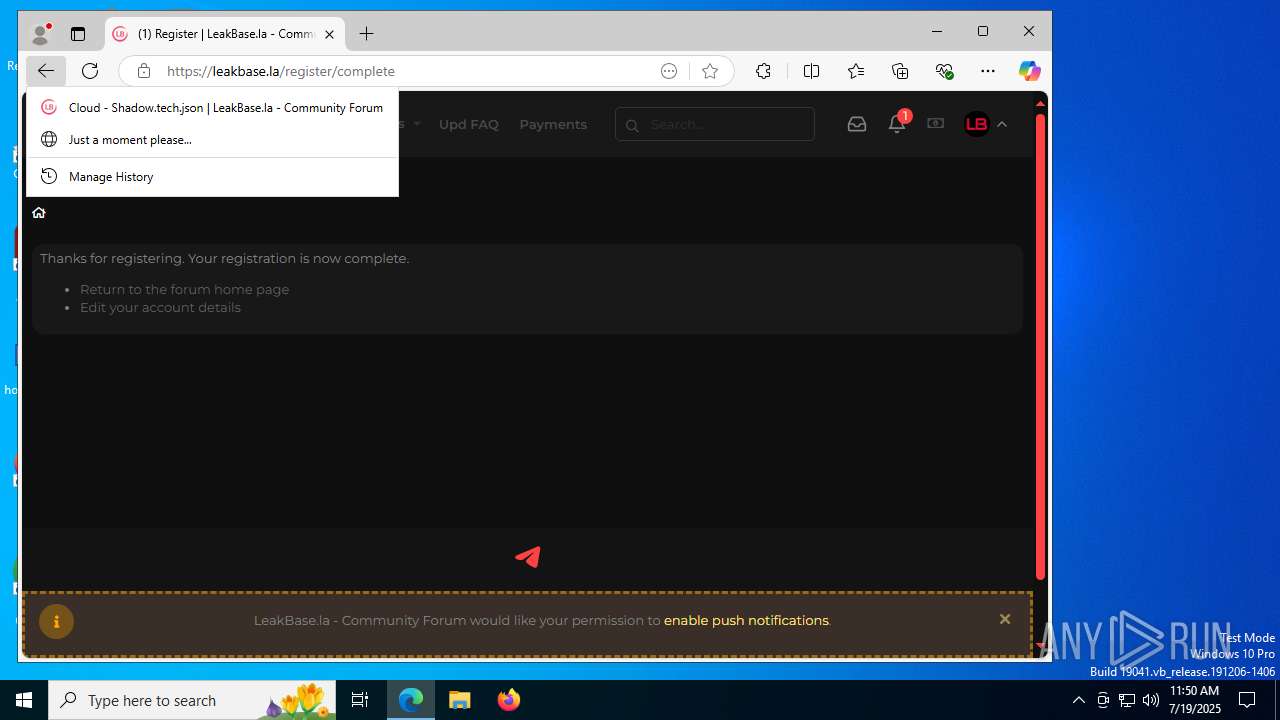This screenshot has height=720, width=1280.
Task: Show hidden system tray icons chevron
Action: tap(1078, 700)
